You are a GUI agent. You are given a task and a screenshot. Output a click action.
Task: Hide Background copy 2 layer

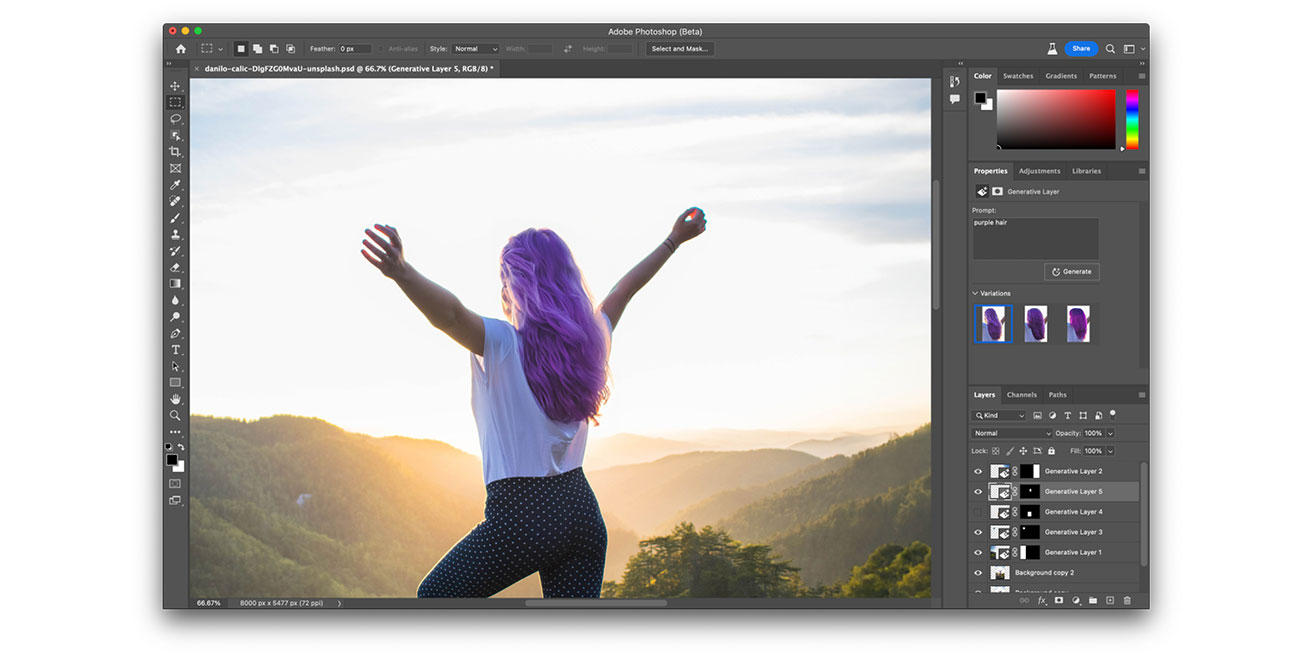tap(978, 572)
